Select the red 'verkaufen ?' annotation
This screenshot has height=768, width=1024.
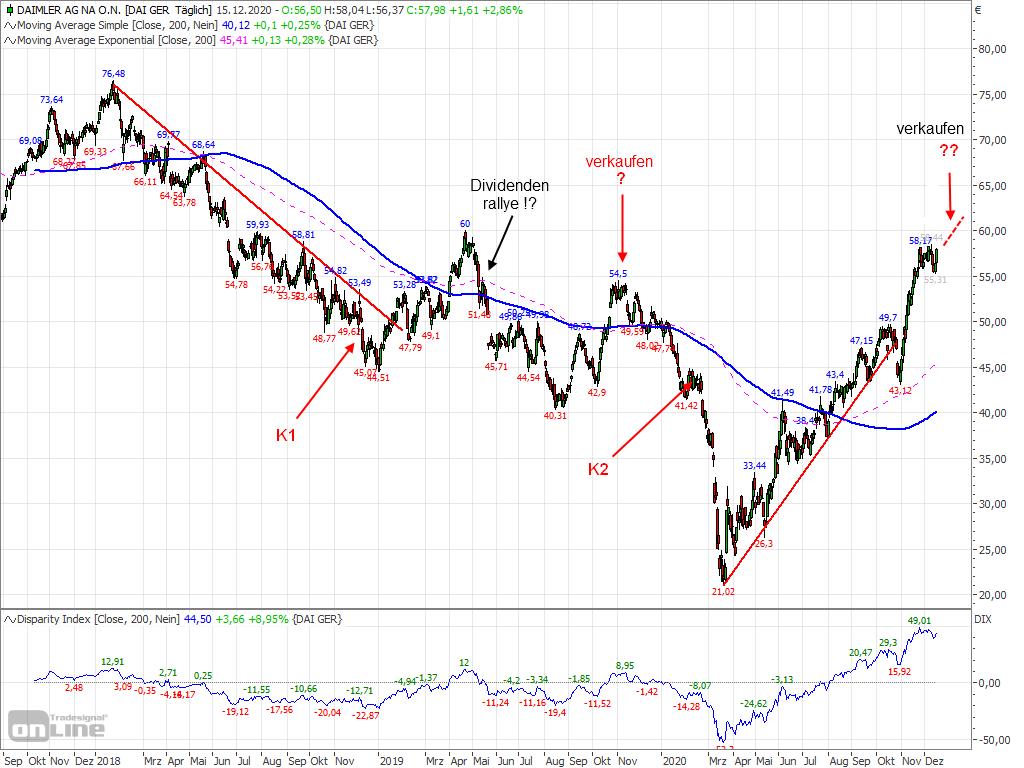619,169
